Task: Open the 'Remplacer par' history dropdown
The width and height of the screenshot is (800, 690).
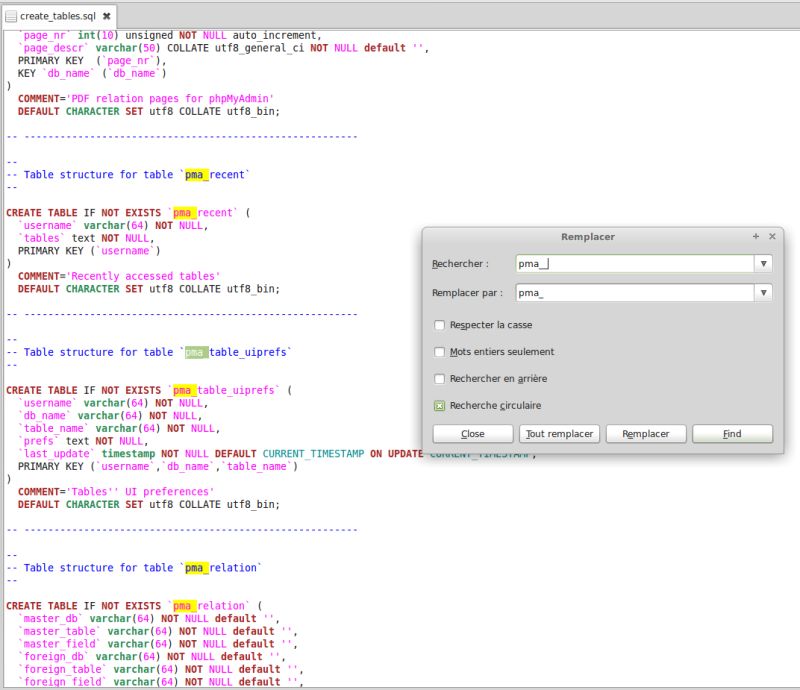Action: [x=763, y=292]
